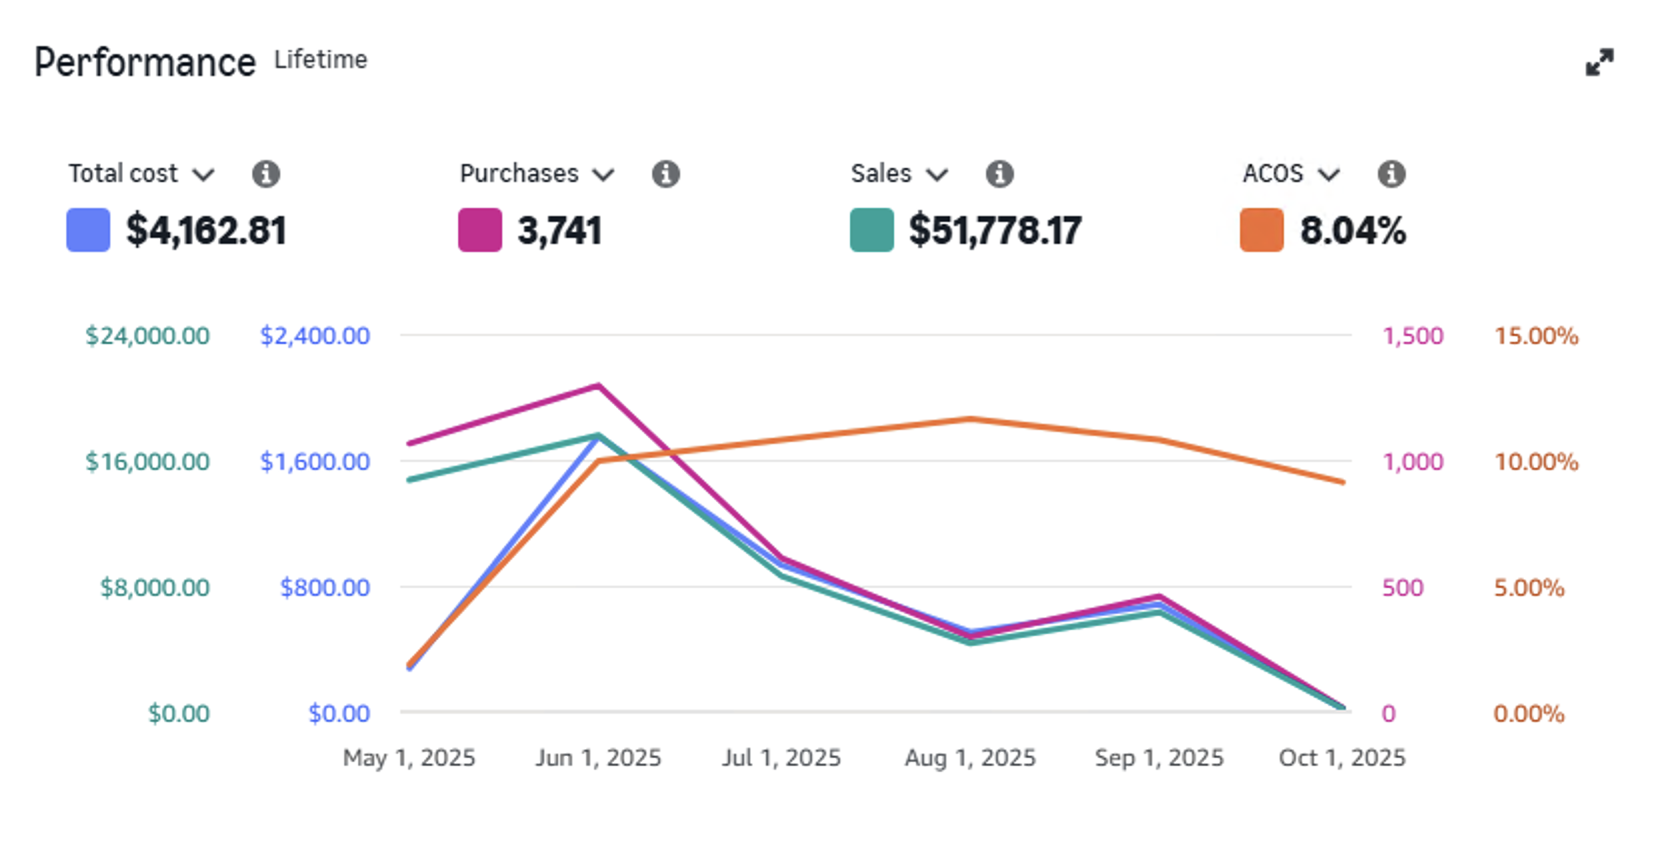Click the Oct 1, 2025 axis label

(x=1342, y=758)
